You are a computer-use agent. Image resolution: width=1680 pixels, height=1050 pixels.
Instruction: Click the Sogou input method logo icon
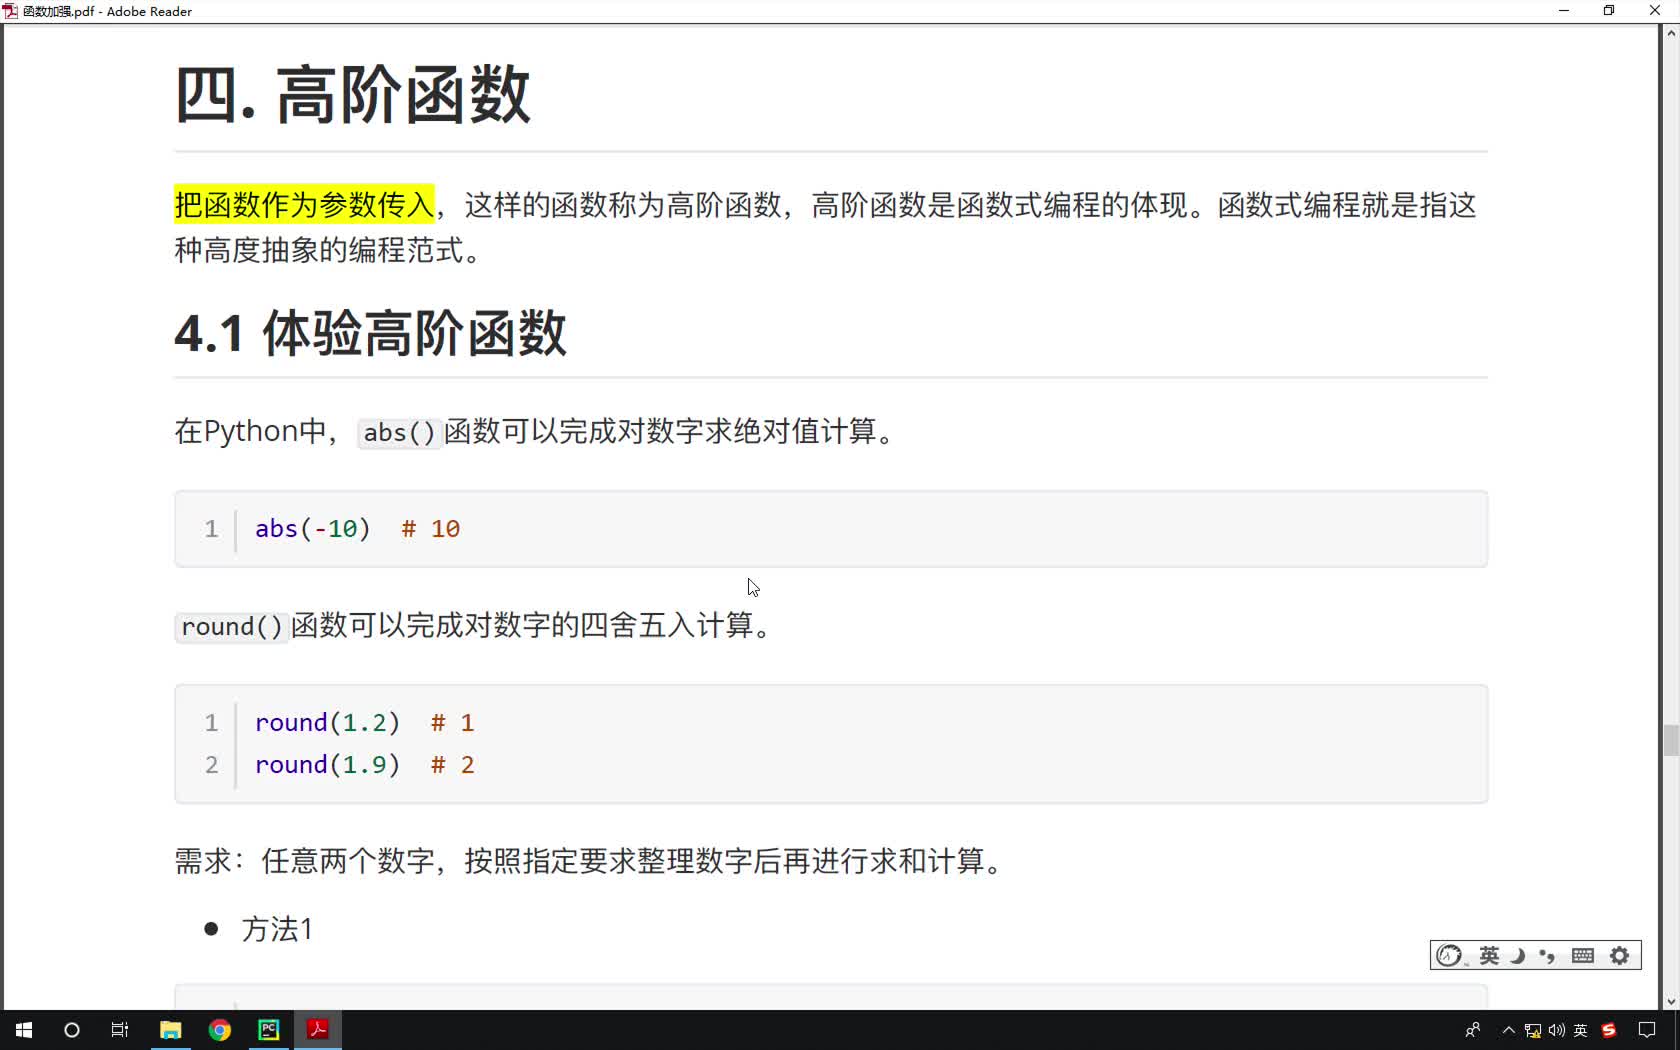[x=1449, y=956]
